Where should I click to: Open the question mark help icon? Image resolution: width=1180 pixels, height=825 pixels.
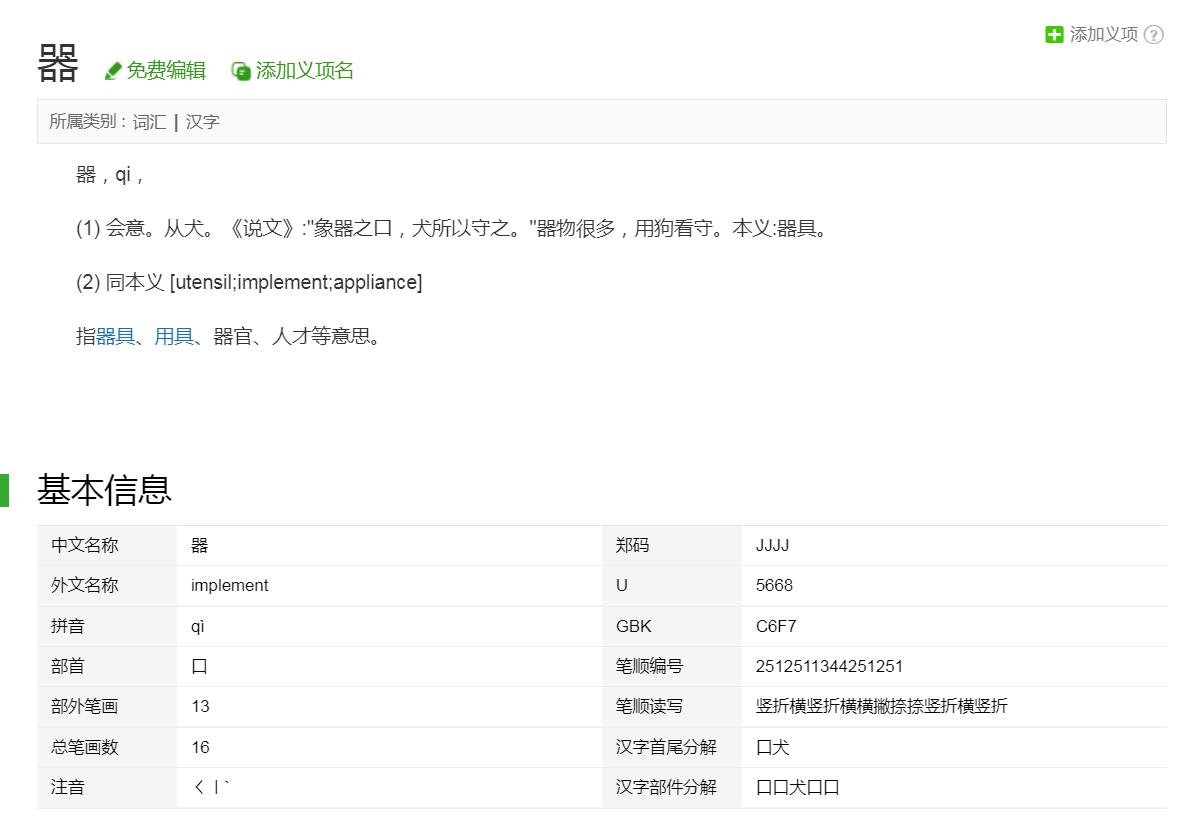1153,35
